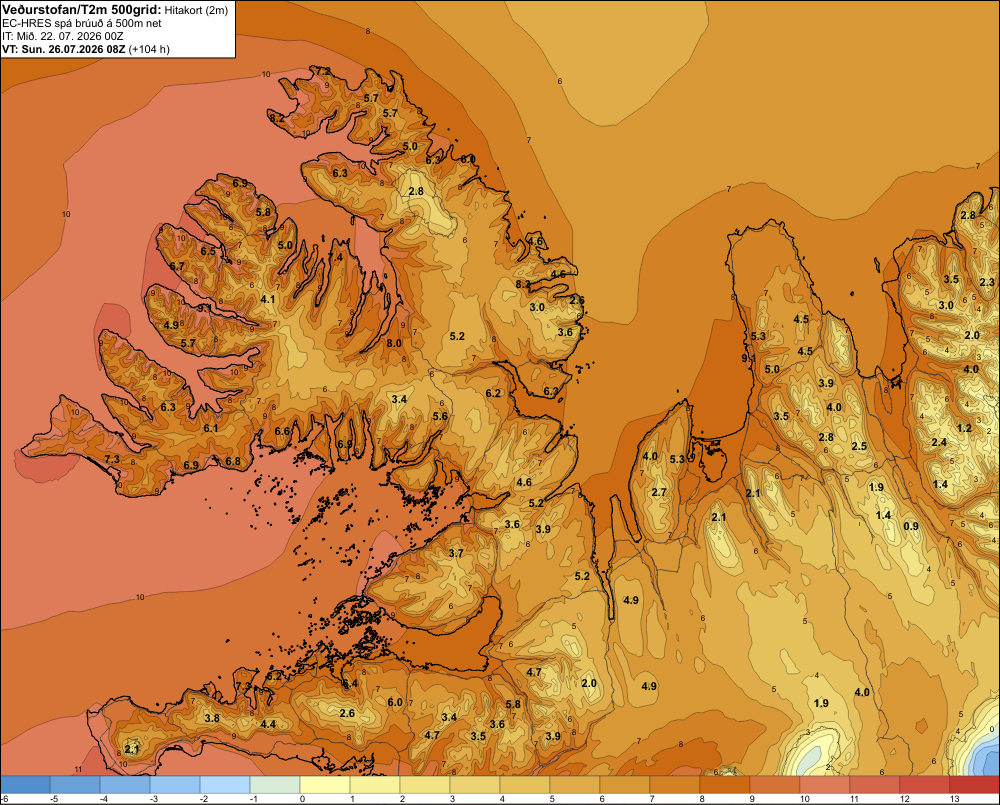The height and width of the screenshot is (805, 1000).
Task: Click the 6.5 temperature label in Westfjords
Action: (208, 251)
